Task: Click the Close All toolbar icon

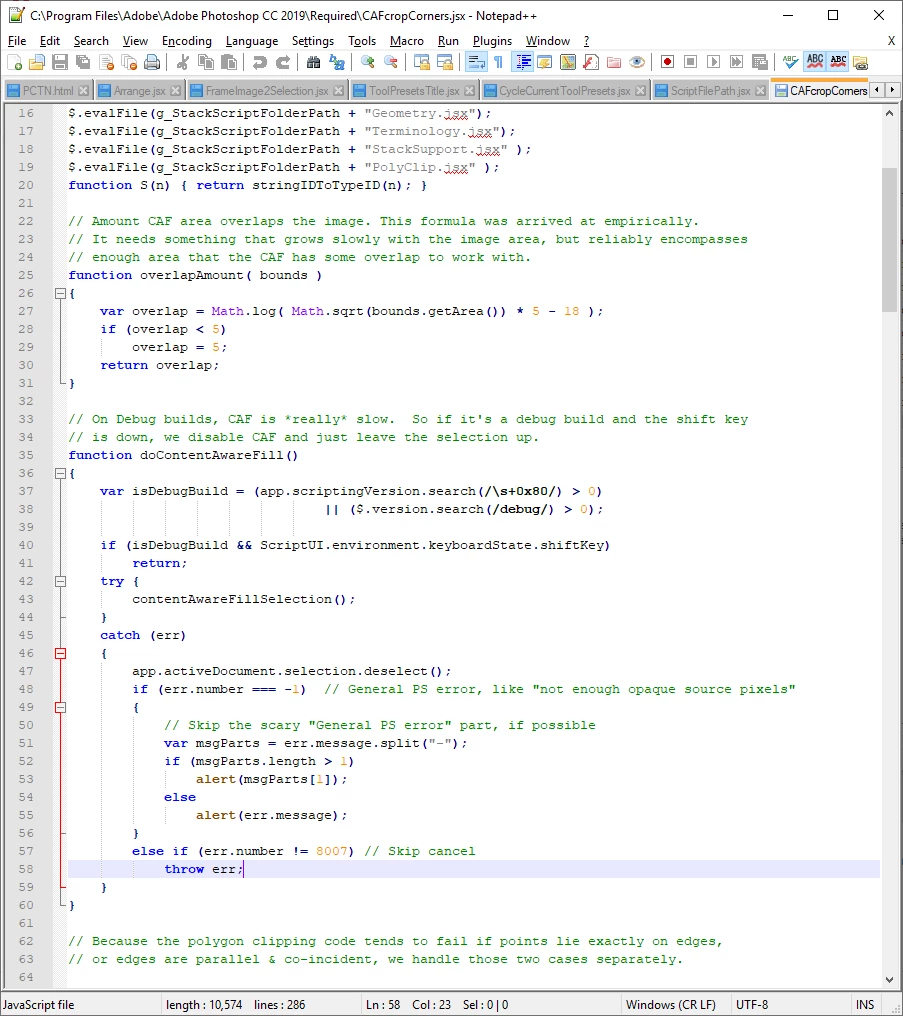Action: click(x=129, y=62)
